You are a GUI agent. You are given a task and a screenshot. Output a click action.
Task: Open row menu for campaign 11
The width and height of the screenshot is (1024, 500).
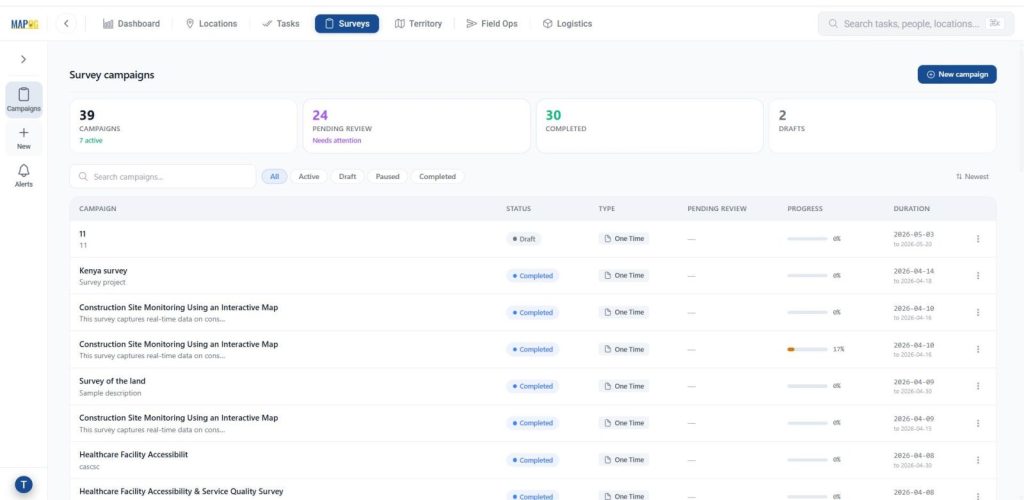coord(978,239)
